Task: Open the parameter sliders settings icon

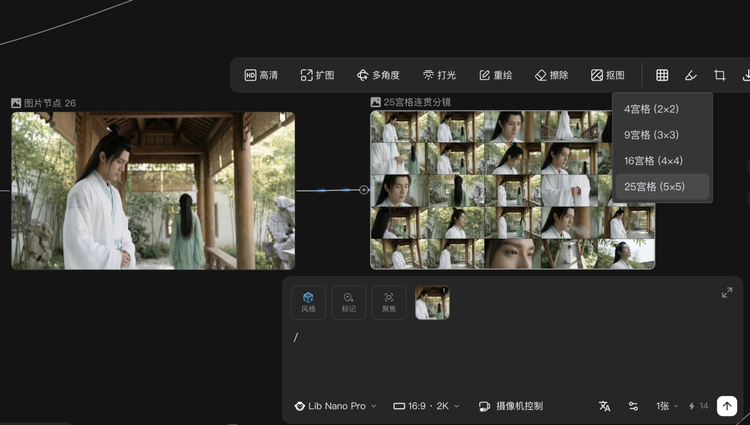Action: click(633, 406)
